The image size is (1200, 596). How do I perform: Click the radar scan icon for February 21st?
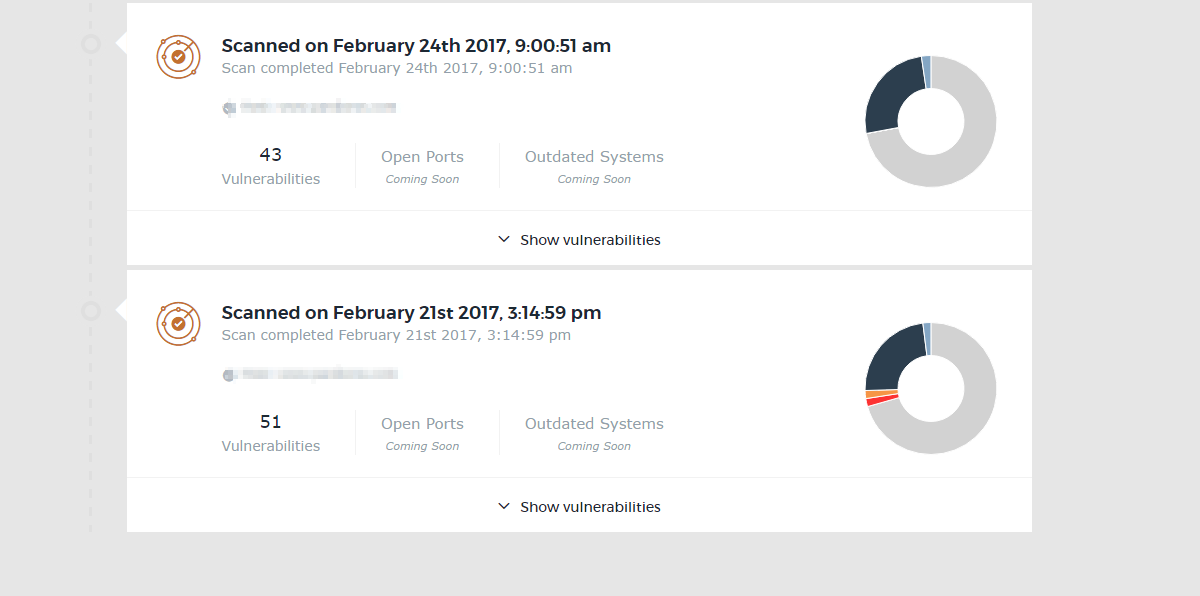click(x=178, y=324)
